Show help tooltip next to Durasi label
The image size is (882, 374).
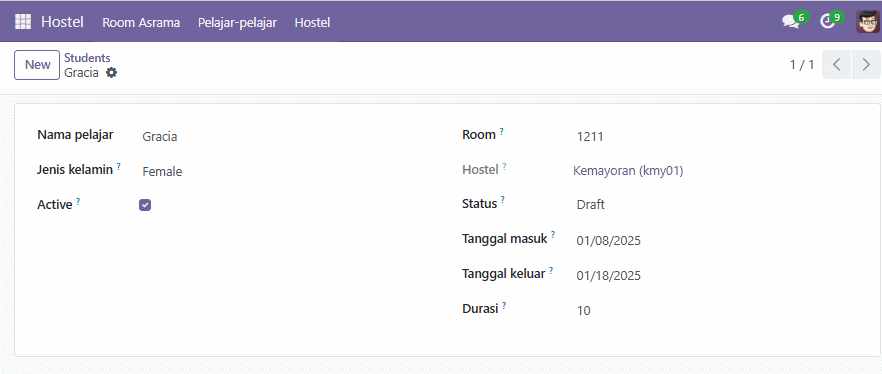[504, 305]
